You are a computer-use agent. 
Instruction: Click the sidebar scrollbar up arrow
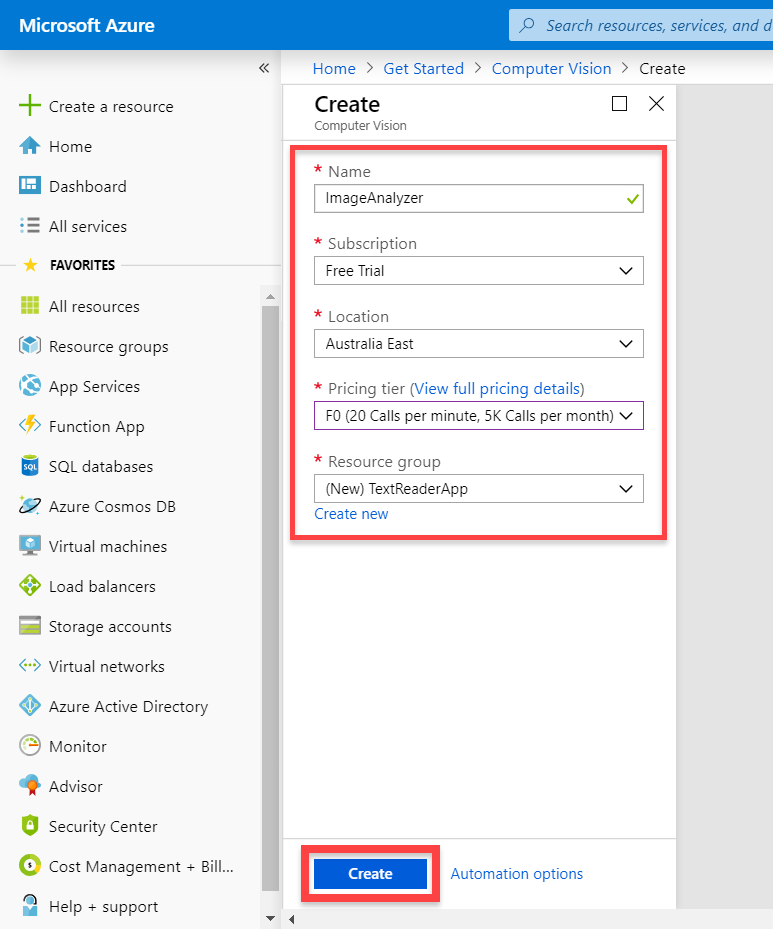[x=271, y=296]
